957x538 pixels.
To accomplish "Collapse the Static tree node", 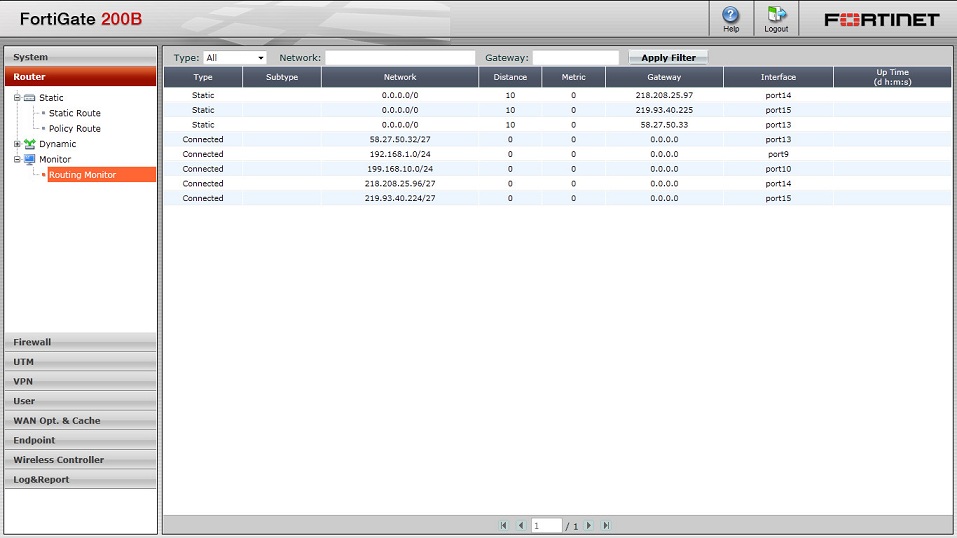I will click(x=17, y=98).
